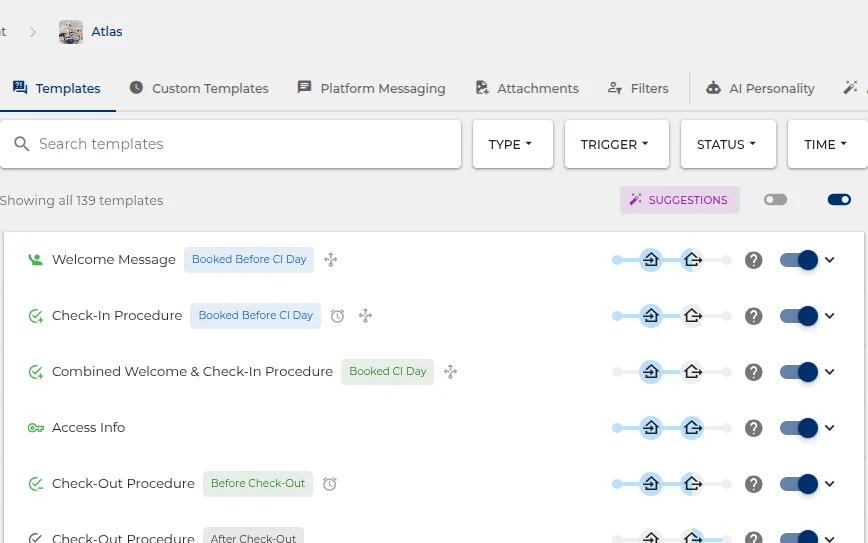Click the check-out house icon on Combined Welcome row
The height and width of the screenshot is (543, 868).
693,371
